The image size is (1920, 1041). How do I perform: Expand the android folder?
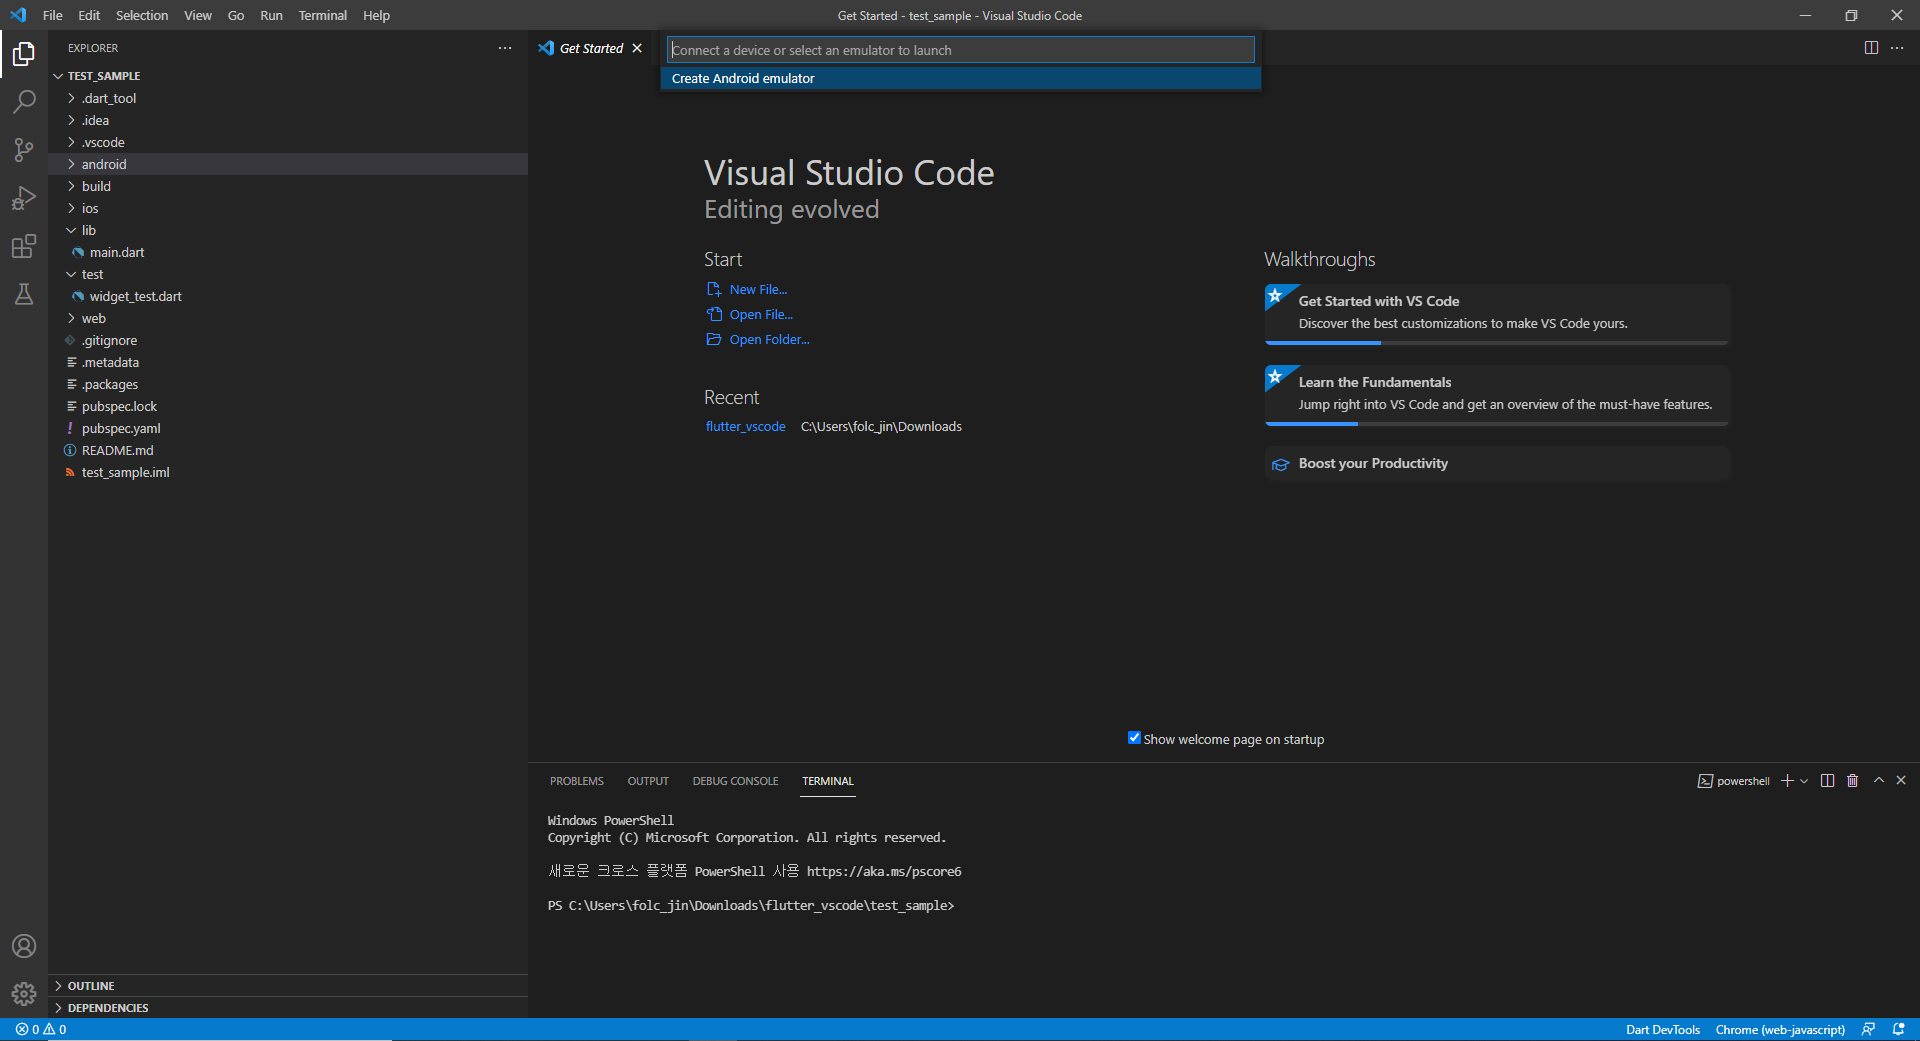71,164
